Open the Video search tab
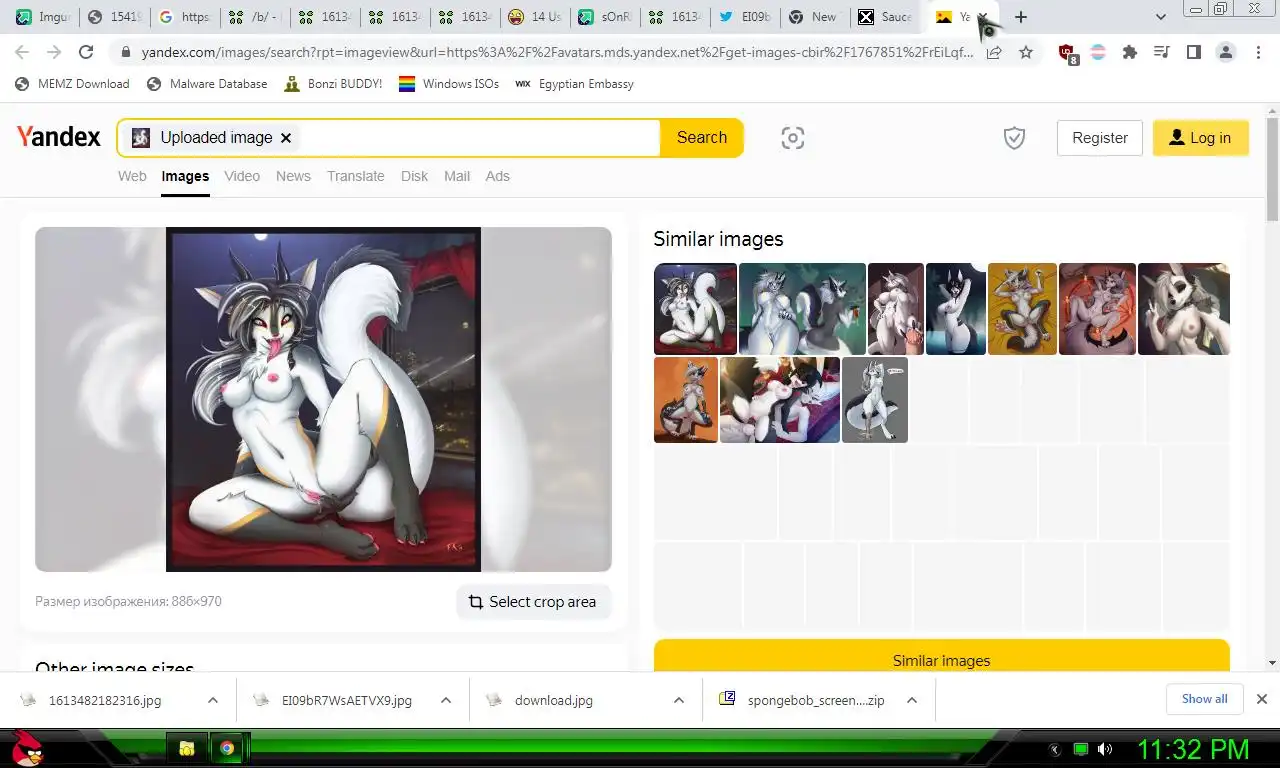 pos(242,176)
